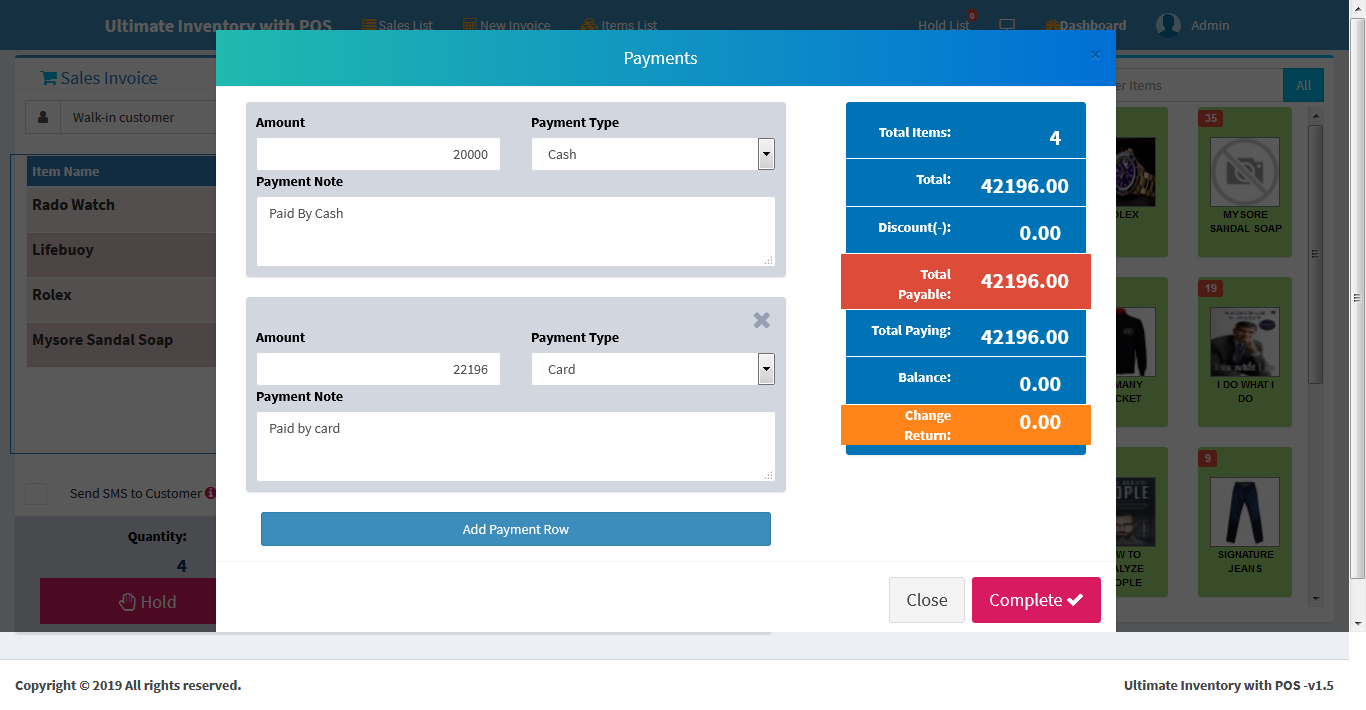Click the customer person icon beside Walk-in customer
The height and width of the screenshot is (710, 1366).
click(43, 117)
